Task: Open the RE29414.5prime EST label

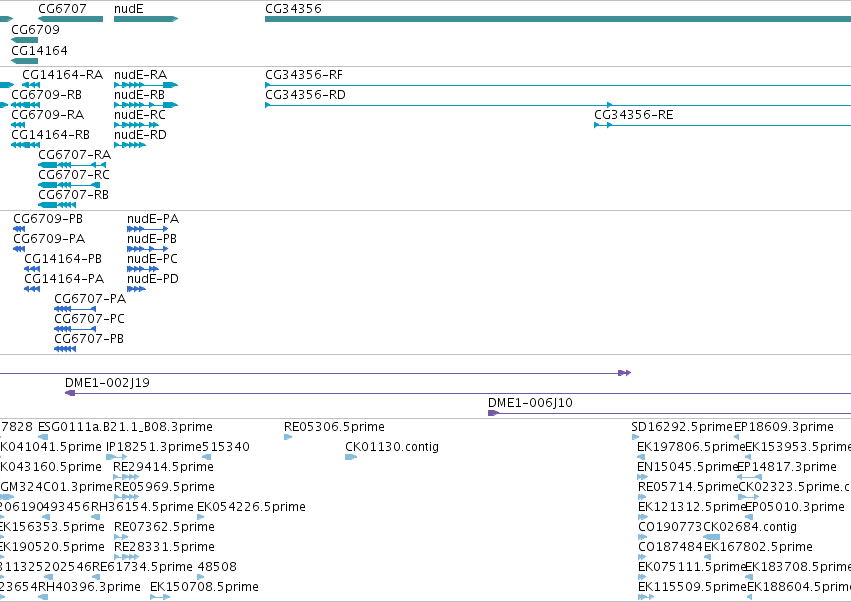Action: [x=163, y=467]
